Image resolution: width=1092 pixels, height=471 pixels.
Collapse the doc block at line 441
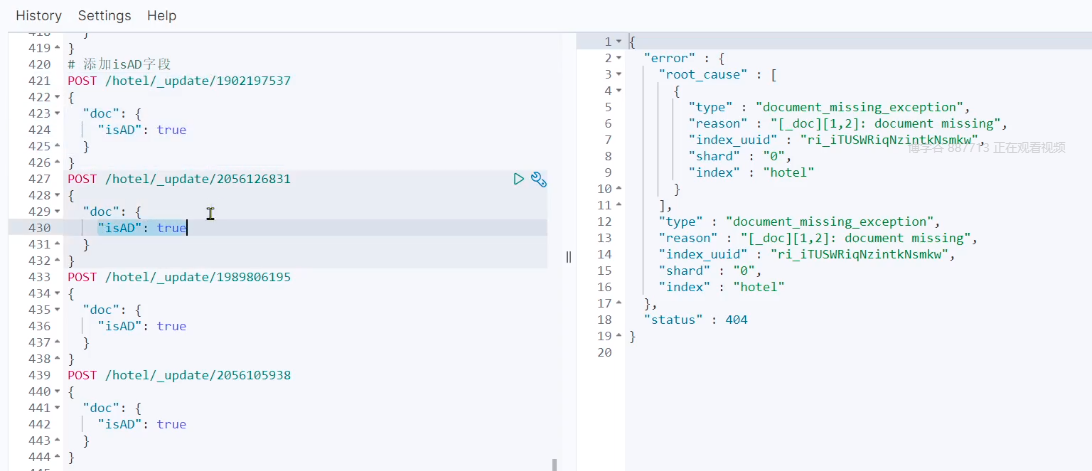(58, 408)
